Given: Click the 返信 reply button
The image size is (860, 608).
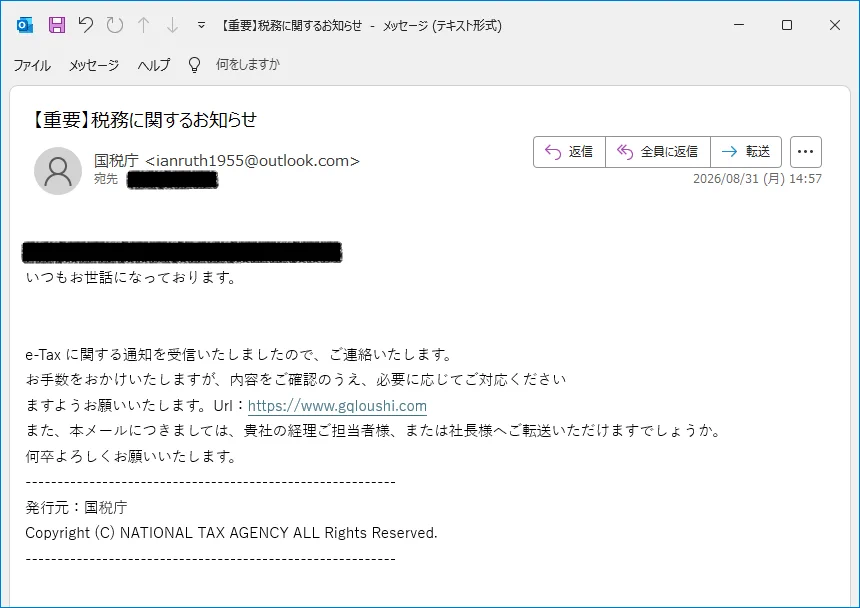Looking at the screenshot, I should 569,152.
